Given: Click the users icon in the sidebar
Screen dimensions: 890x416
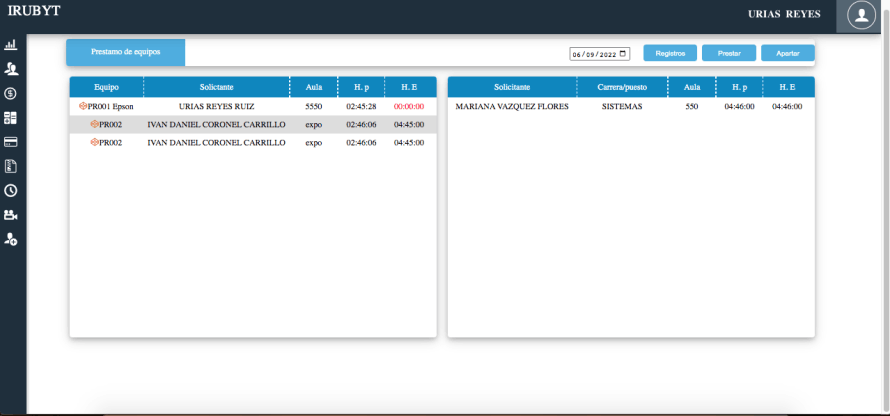Looking at the screenshot, I should click(11, 69).
